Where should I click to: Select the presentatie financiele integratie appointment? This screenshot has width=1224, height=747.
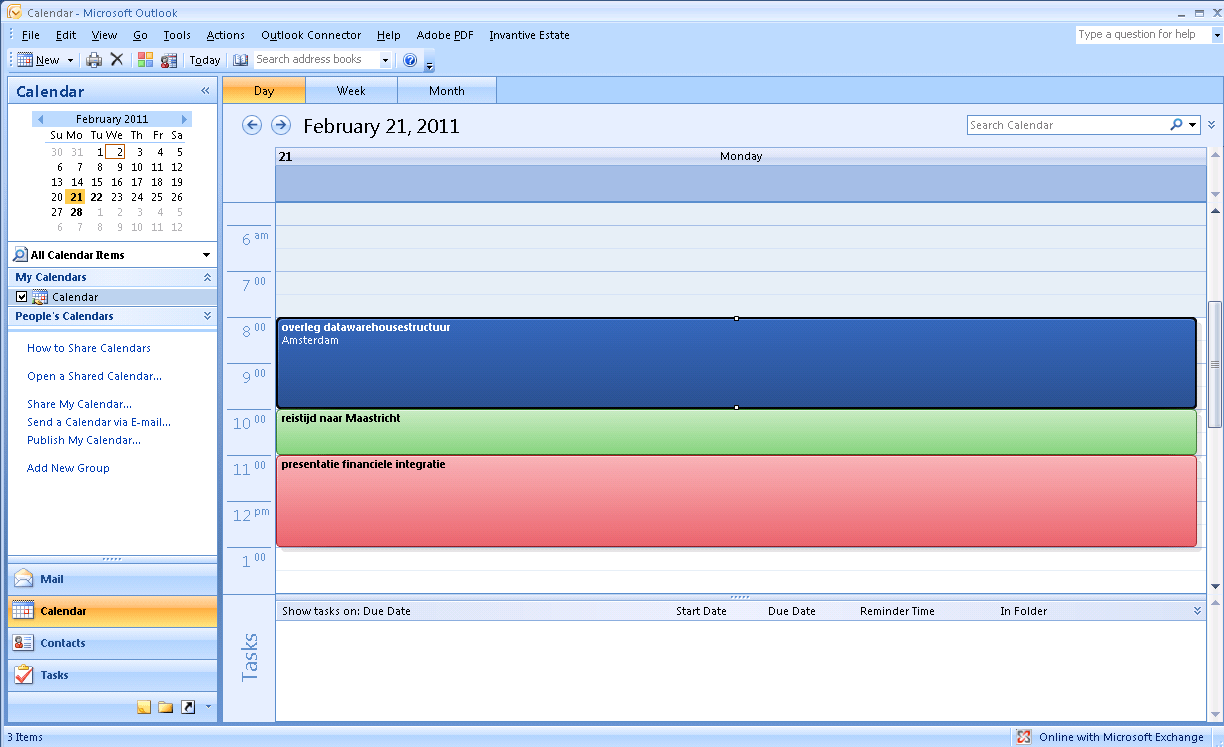[x=736, y=501]
